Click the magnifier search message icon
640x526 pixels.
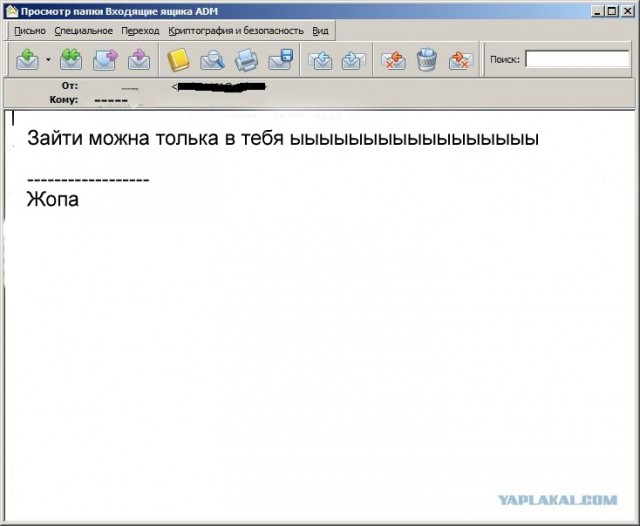[212, 60]
